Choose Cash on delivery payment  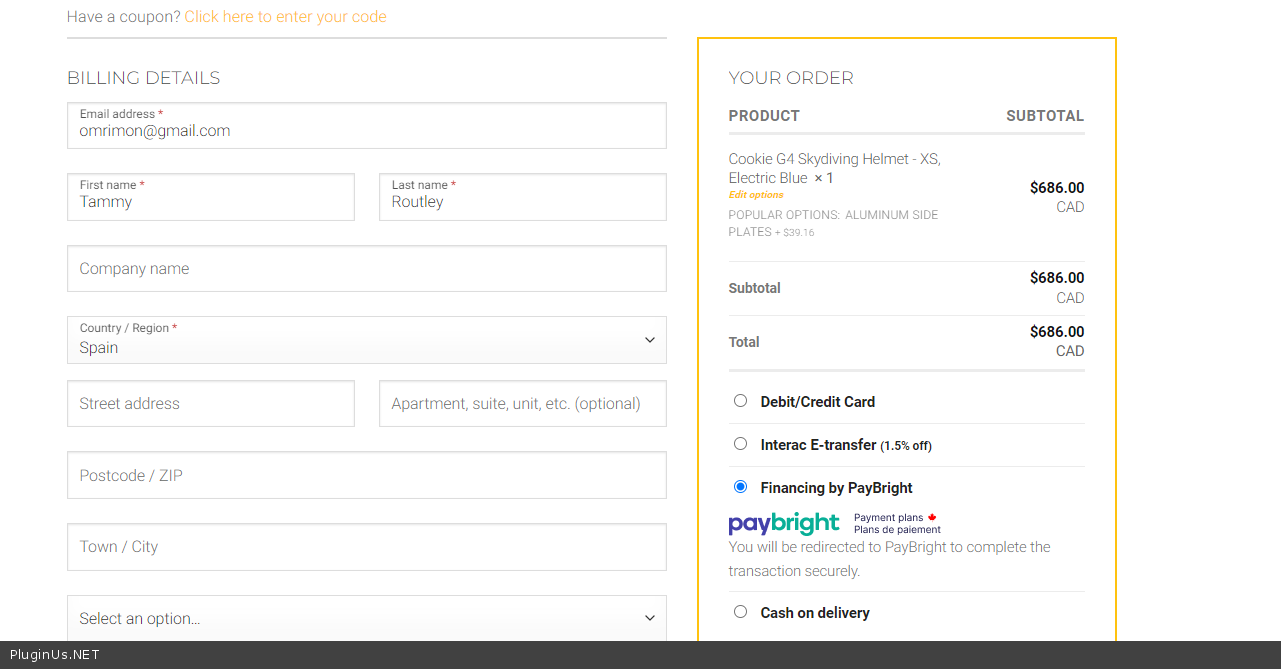click(x=740, y=612)
